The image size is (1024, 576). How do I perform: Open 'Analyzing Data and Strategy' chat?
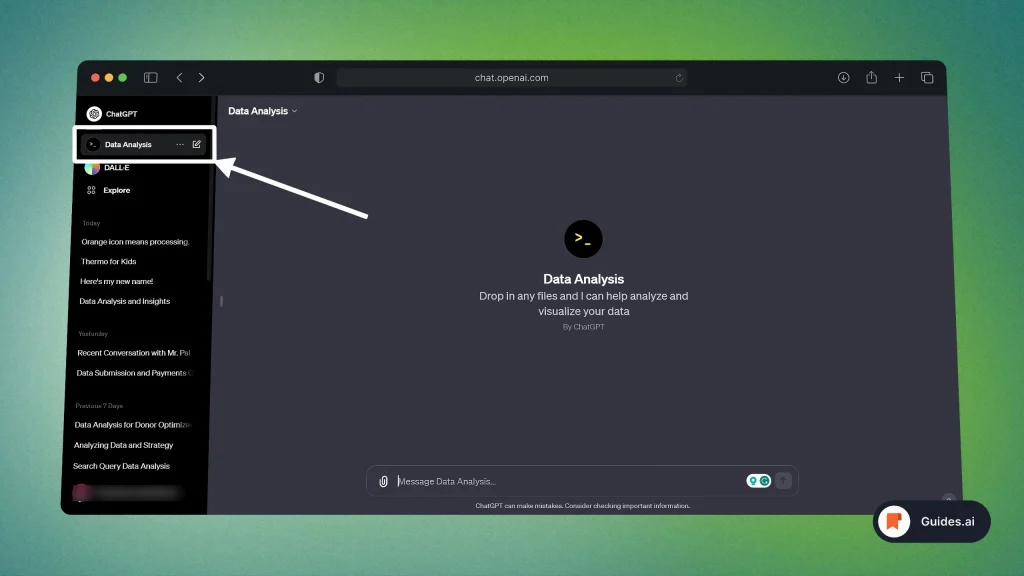click(123, 445)
